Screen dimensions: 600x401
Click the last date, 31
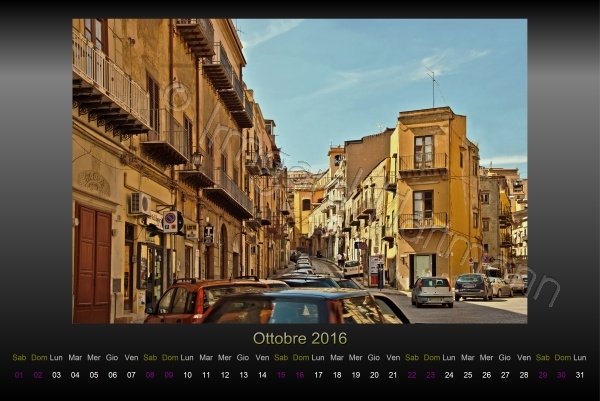click(x=580, y=375)
